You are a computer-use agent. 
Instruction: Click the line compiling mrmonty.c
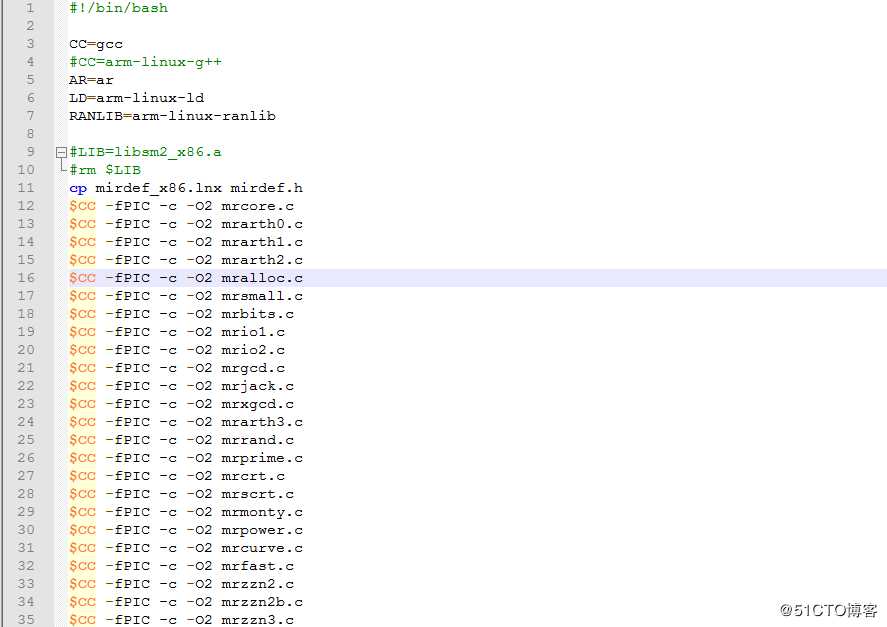click(186, 512)
